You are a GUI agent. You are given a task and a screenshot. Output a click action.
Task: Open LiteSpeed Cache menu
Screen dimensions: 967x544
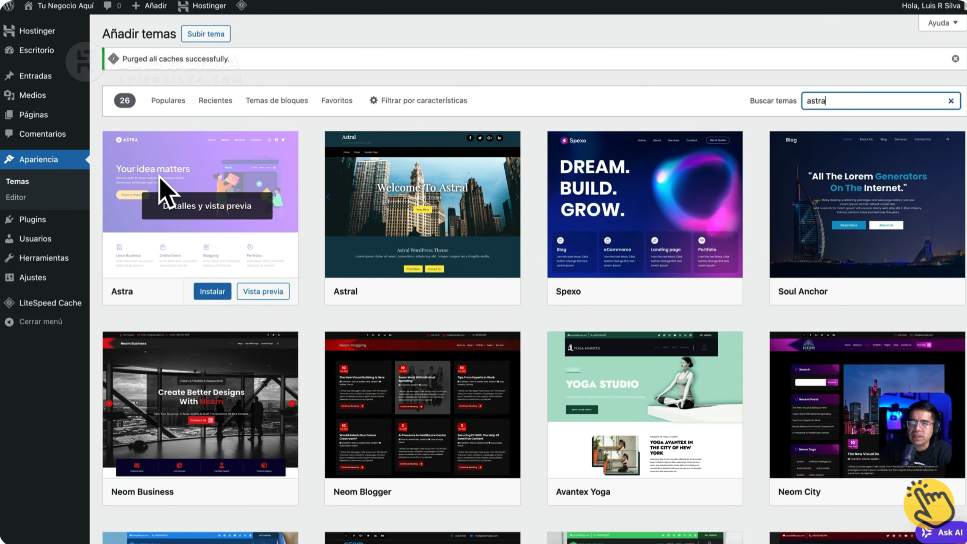point(50,303)
